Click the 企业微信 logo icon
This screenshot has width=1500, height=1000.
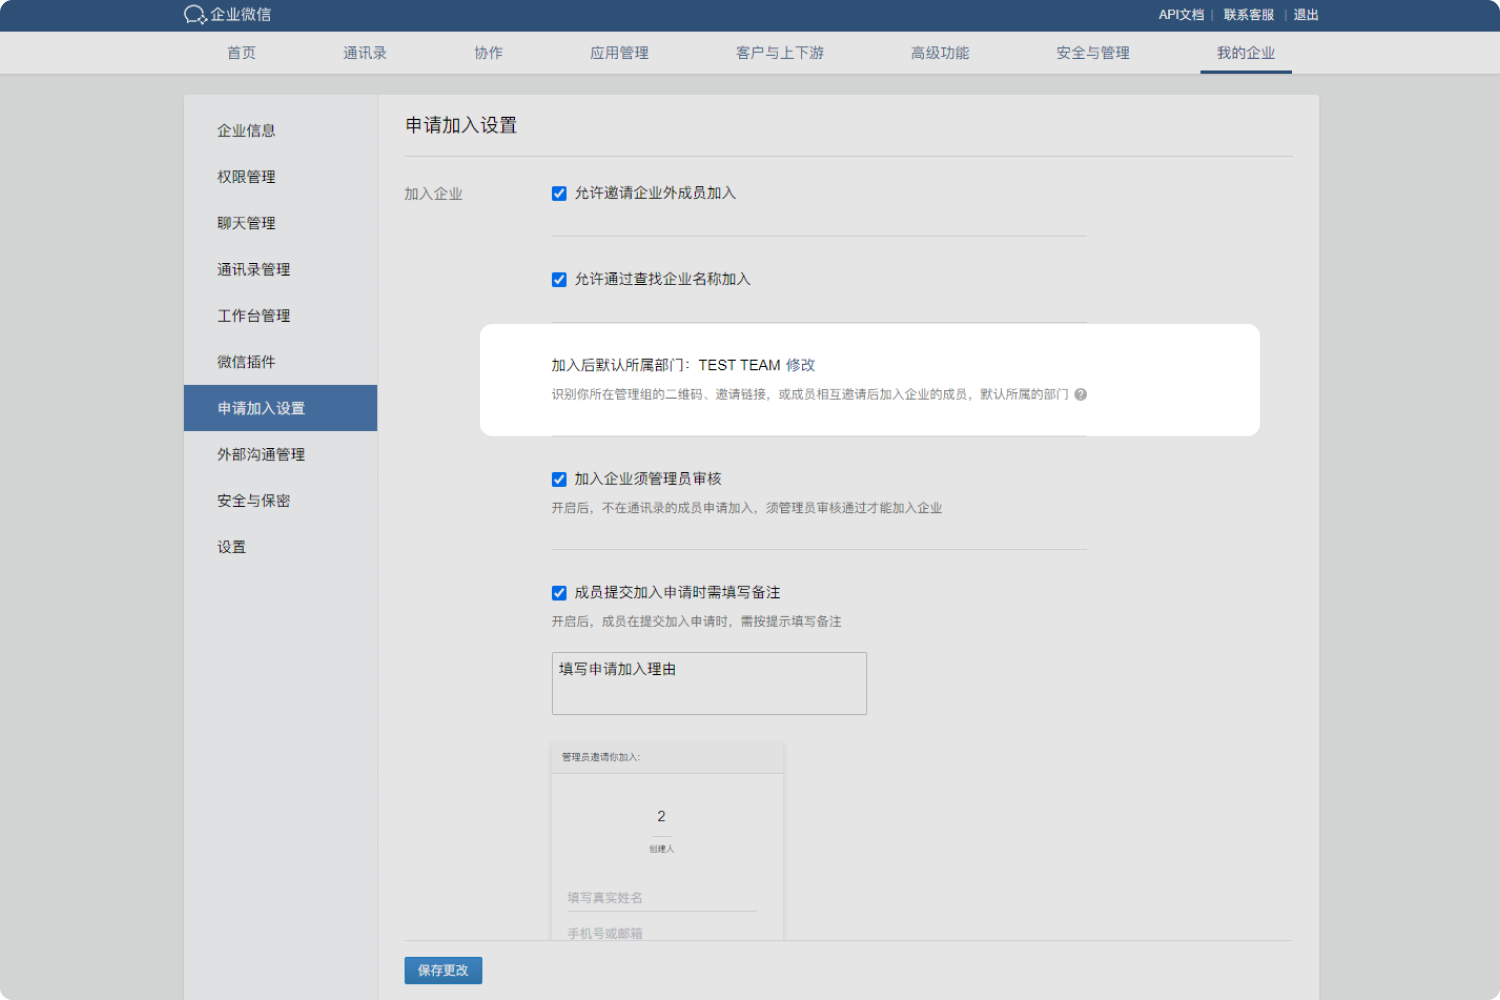[x=195, y=15]
